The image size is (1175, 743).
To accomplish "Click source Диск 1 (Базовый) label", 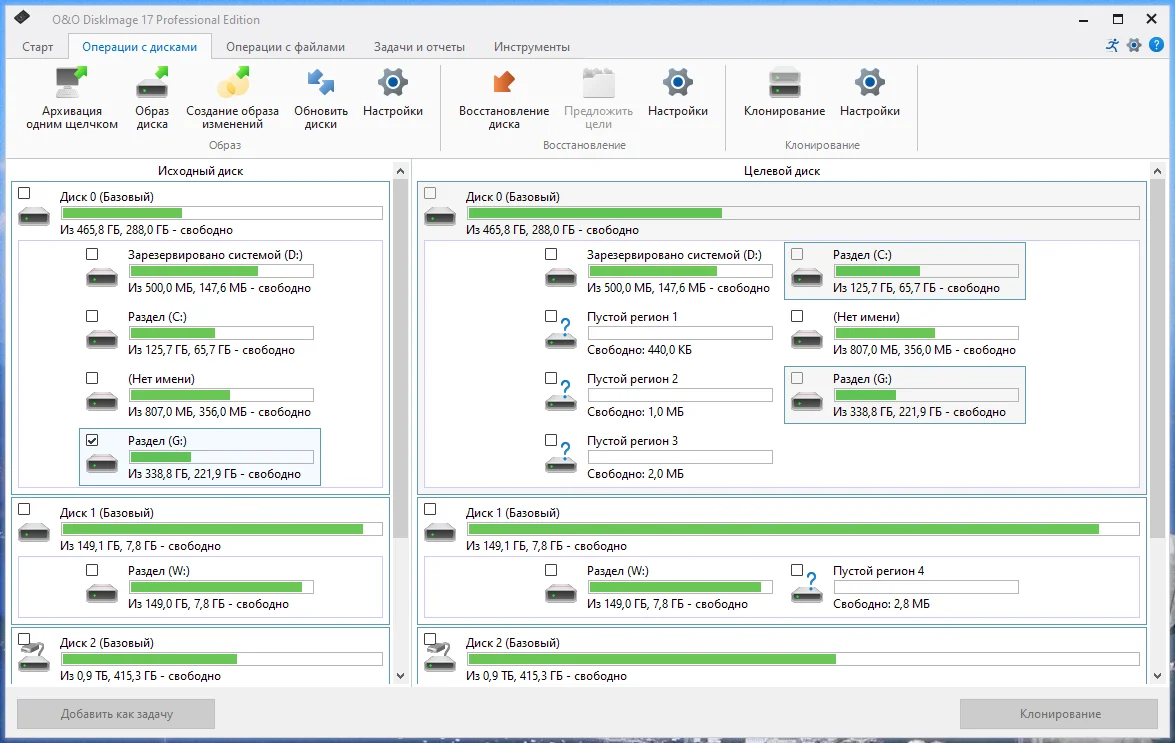I will tap(106, 513).
